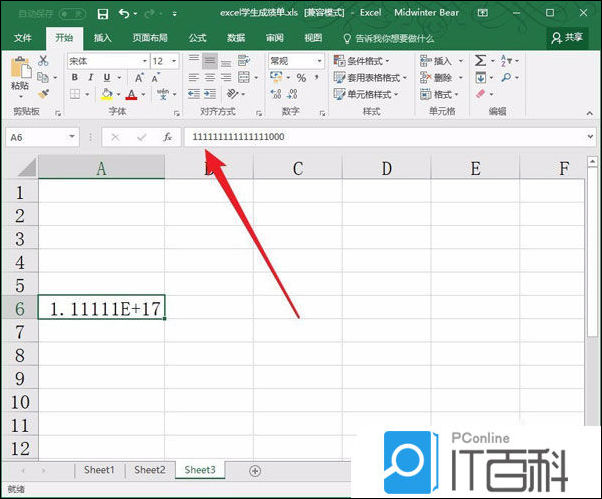The image size is (602, 499).
Task: Open the Conditional Formatting dropdown
Action: (x=361, y=61)
